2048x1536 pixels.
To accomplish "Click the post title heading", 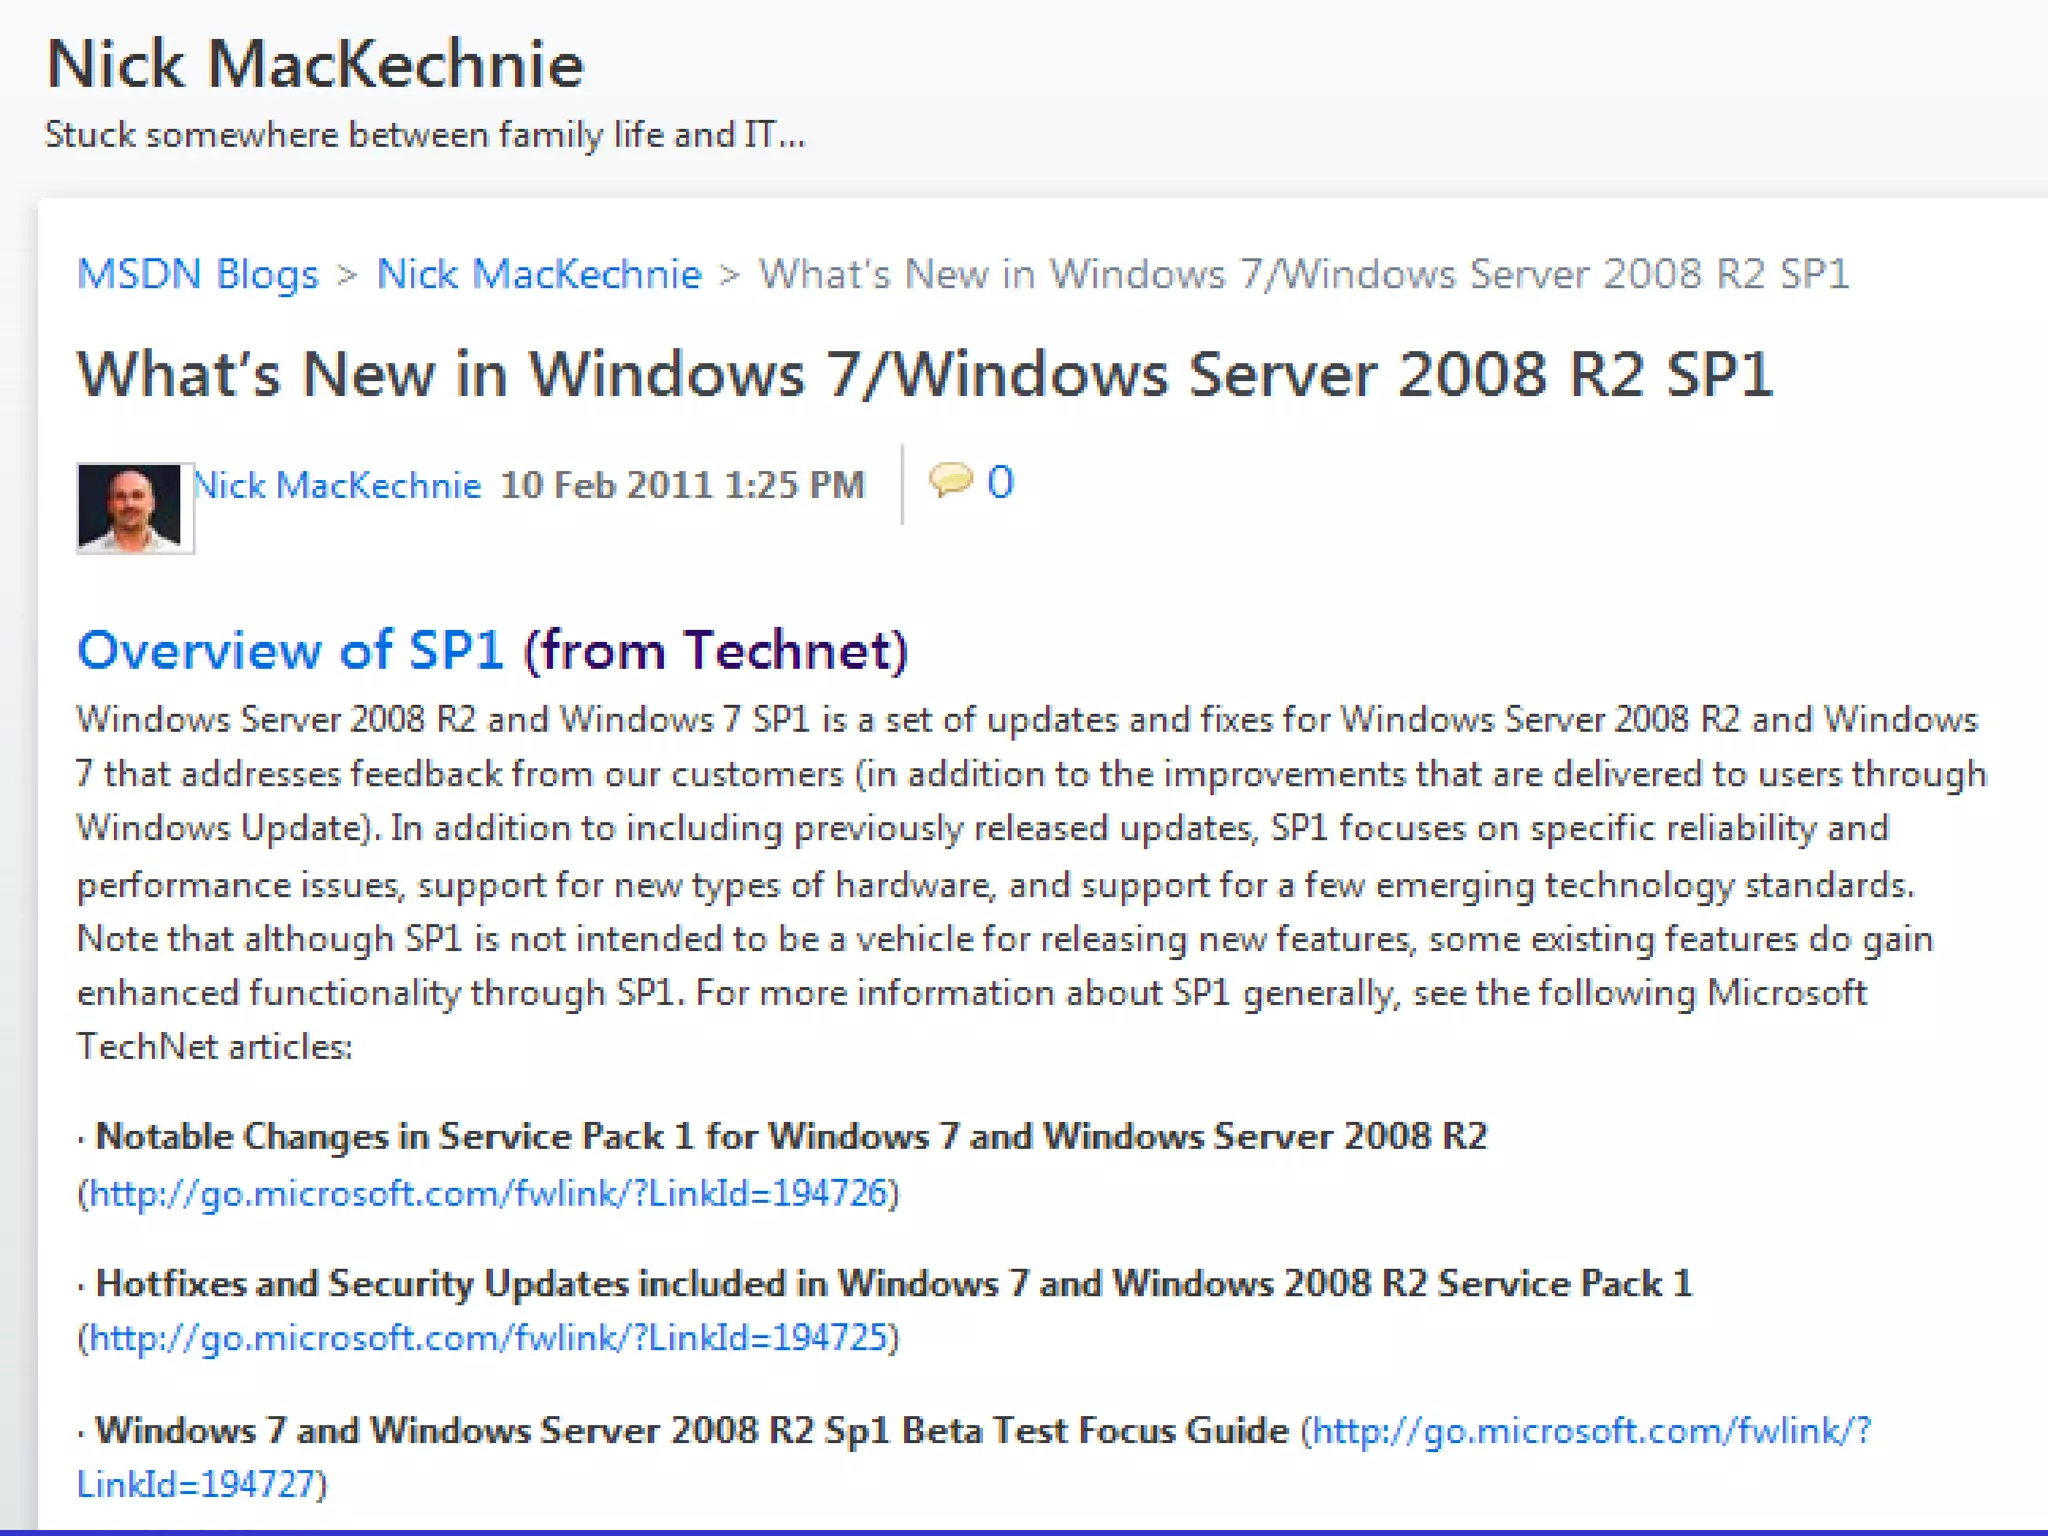I will click(925, 375).
